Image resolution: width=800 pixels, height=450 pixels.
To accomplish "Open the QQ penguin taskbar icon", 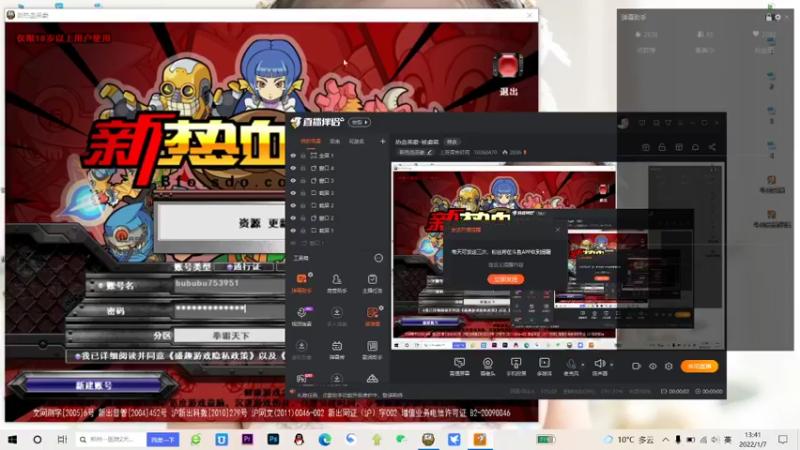I will (x=299, y=439).
